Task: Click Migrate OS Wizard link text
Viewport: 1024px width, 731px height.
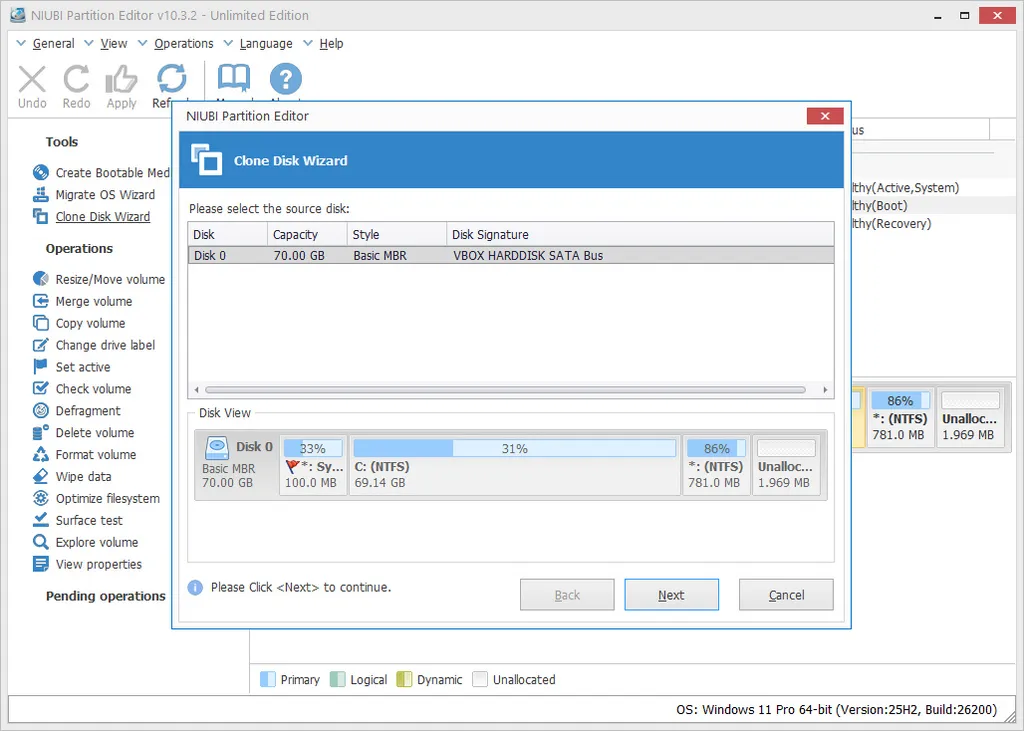Action: [105, 195]
